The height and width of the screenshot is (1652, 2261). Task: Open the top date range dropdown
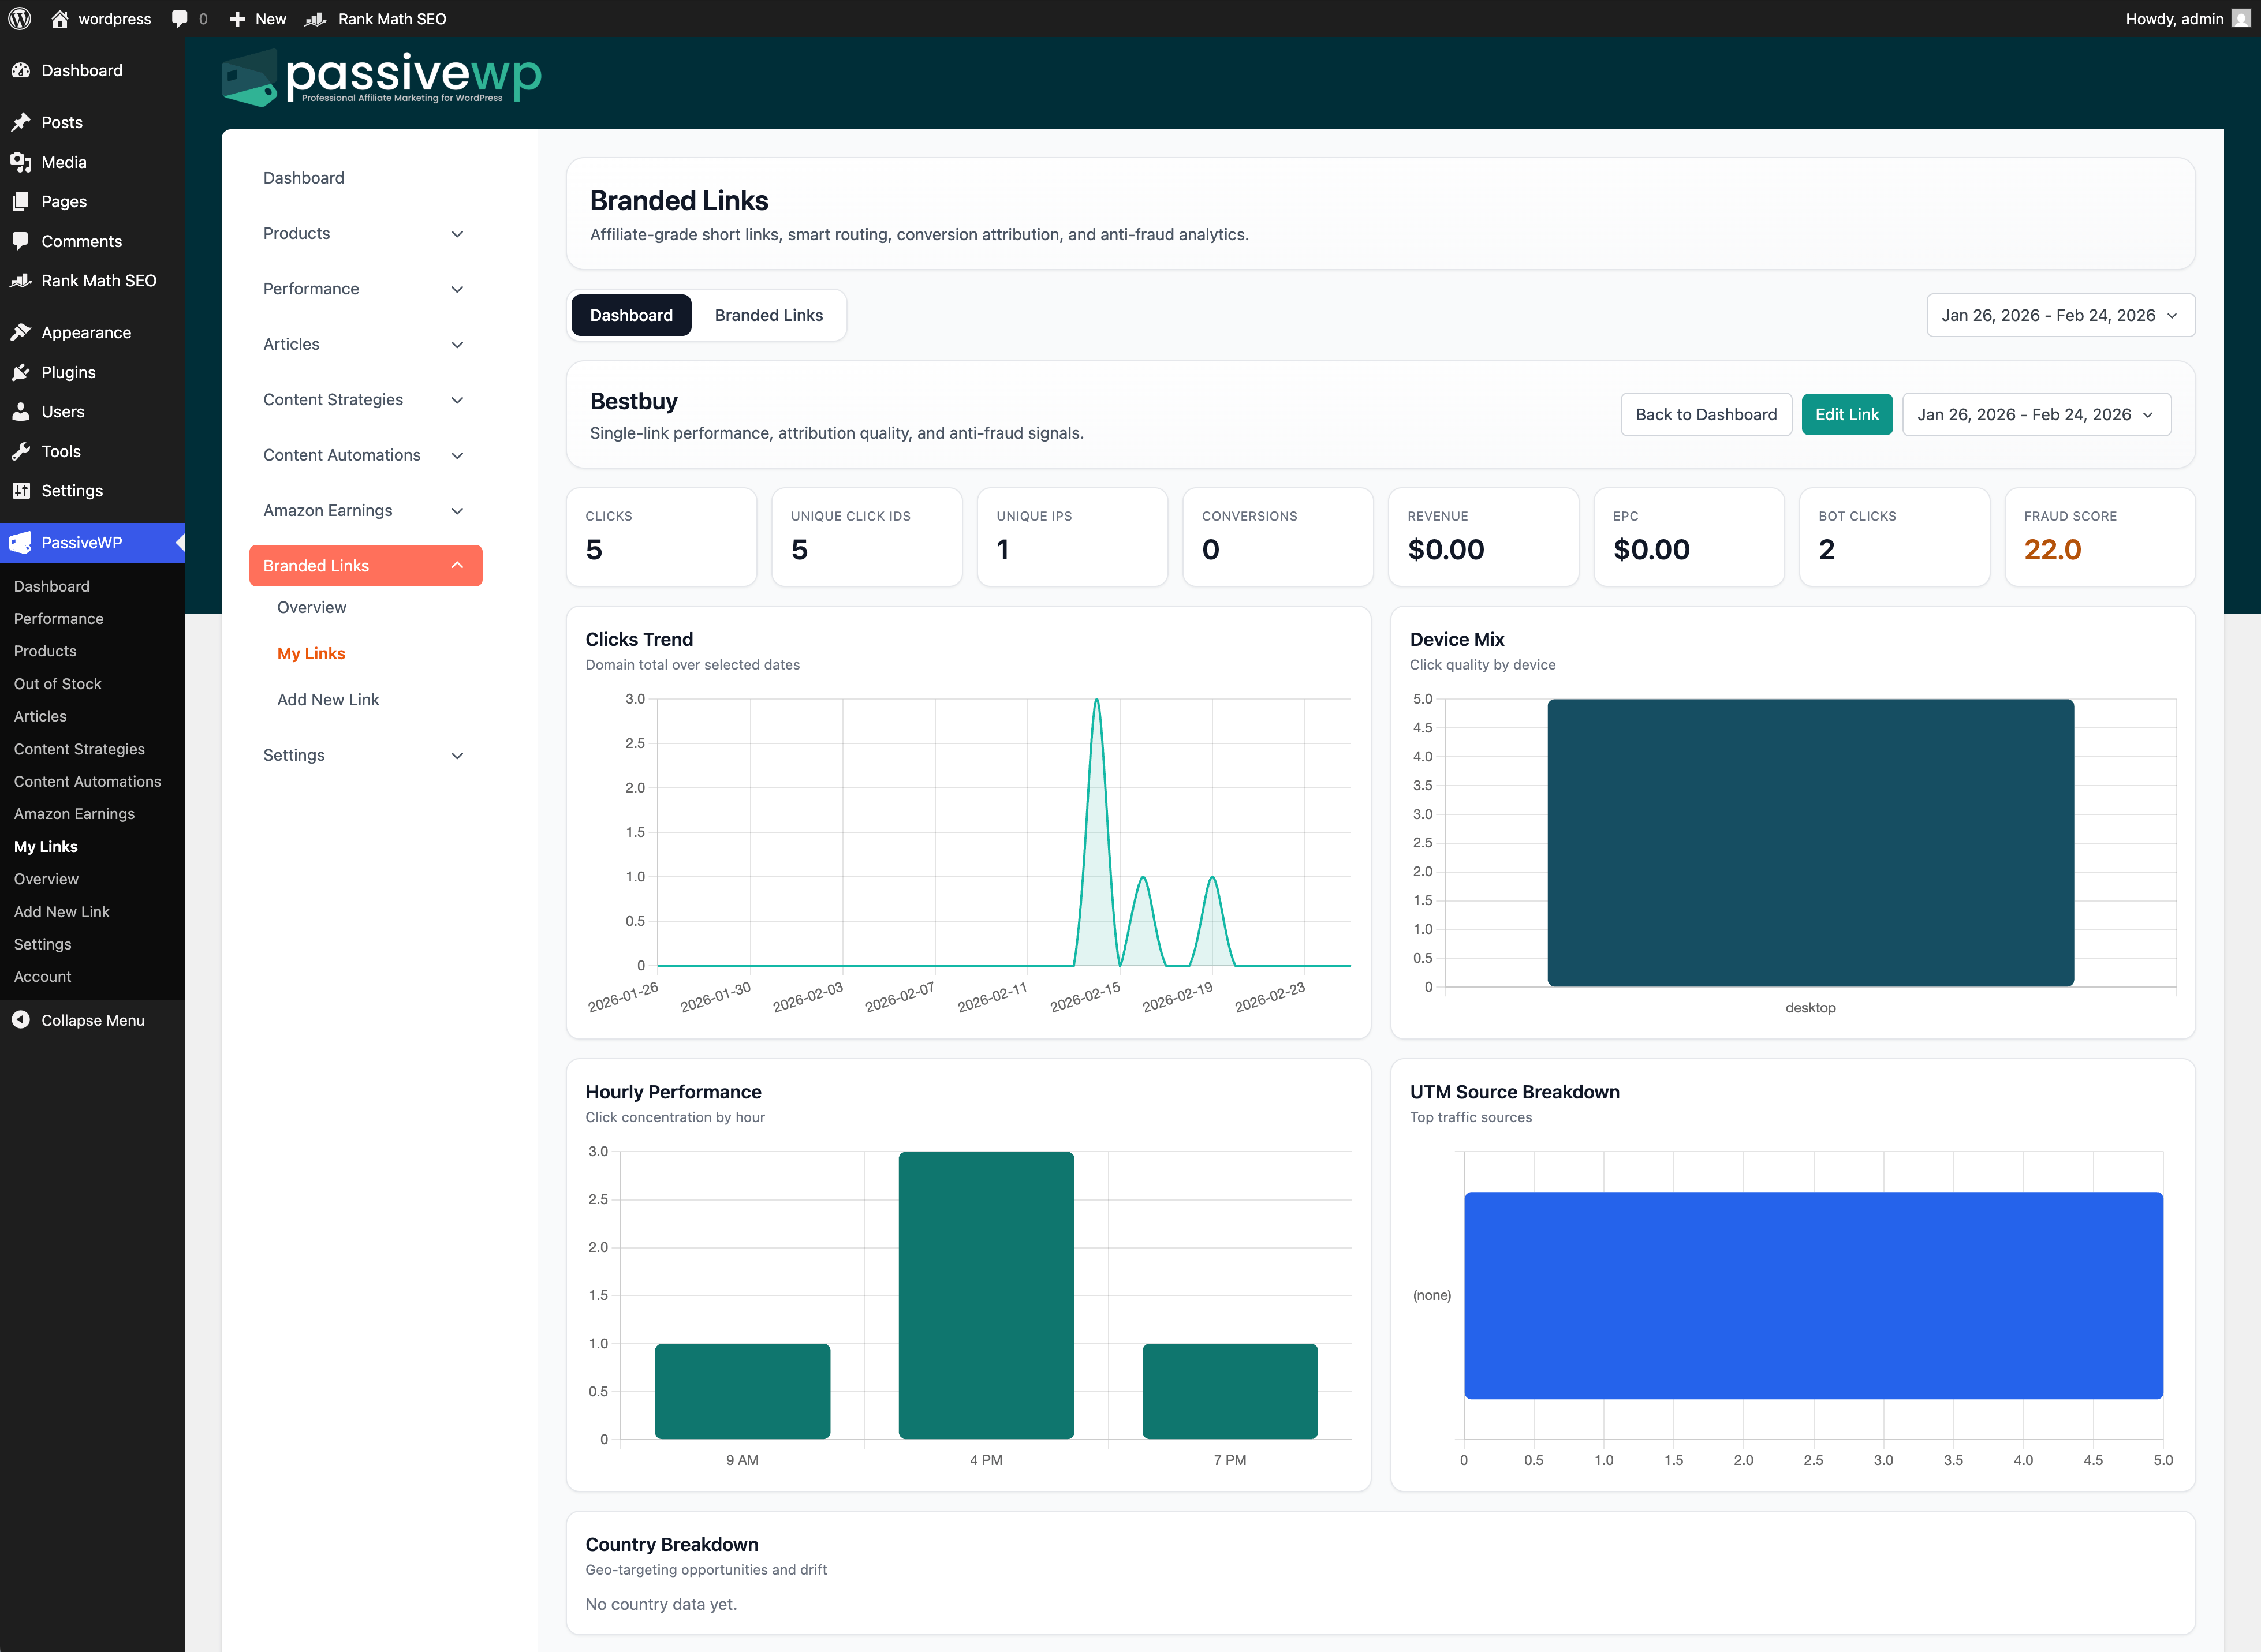click(x=2060, y=315)
